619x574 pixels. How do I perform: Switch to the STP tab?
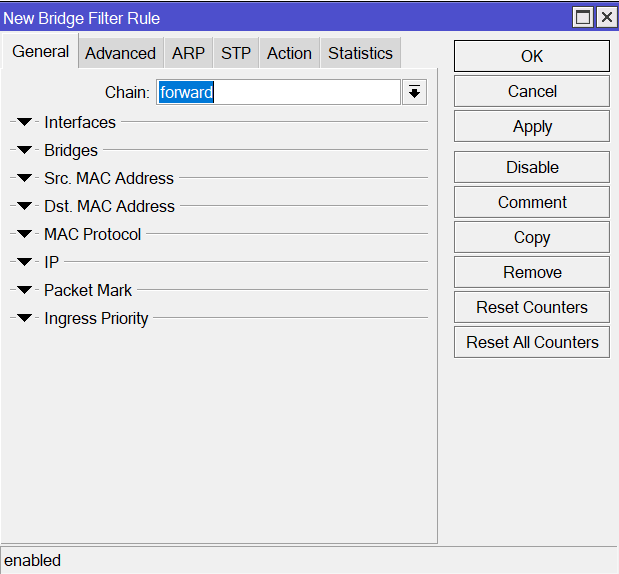tap(236, 53)
